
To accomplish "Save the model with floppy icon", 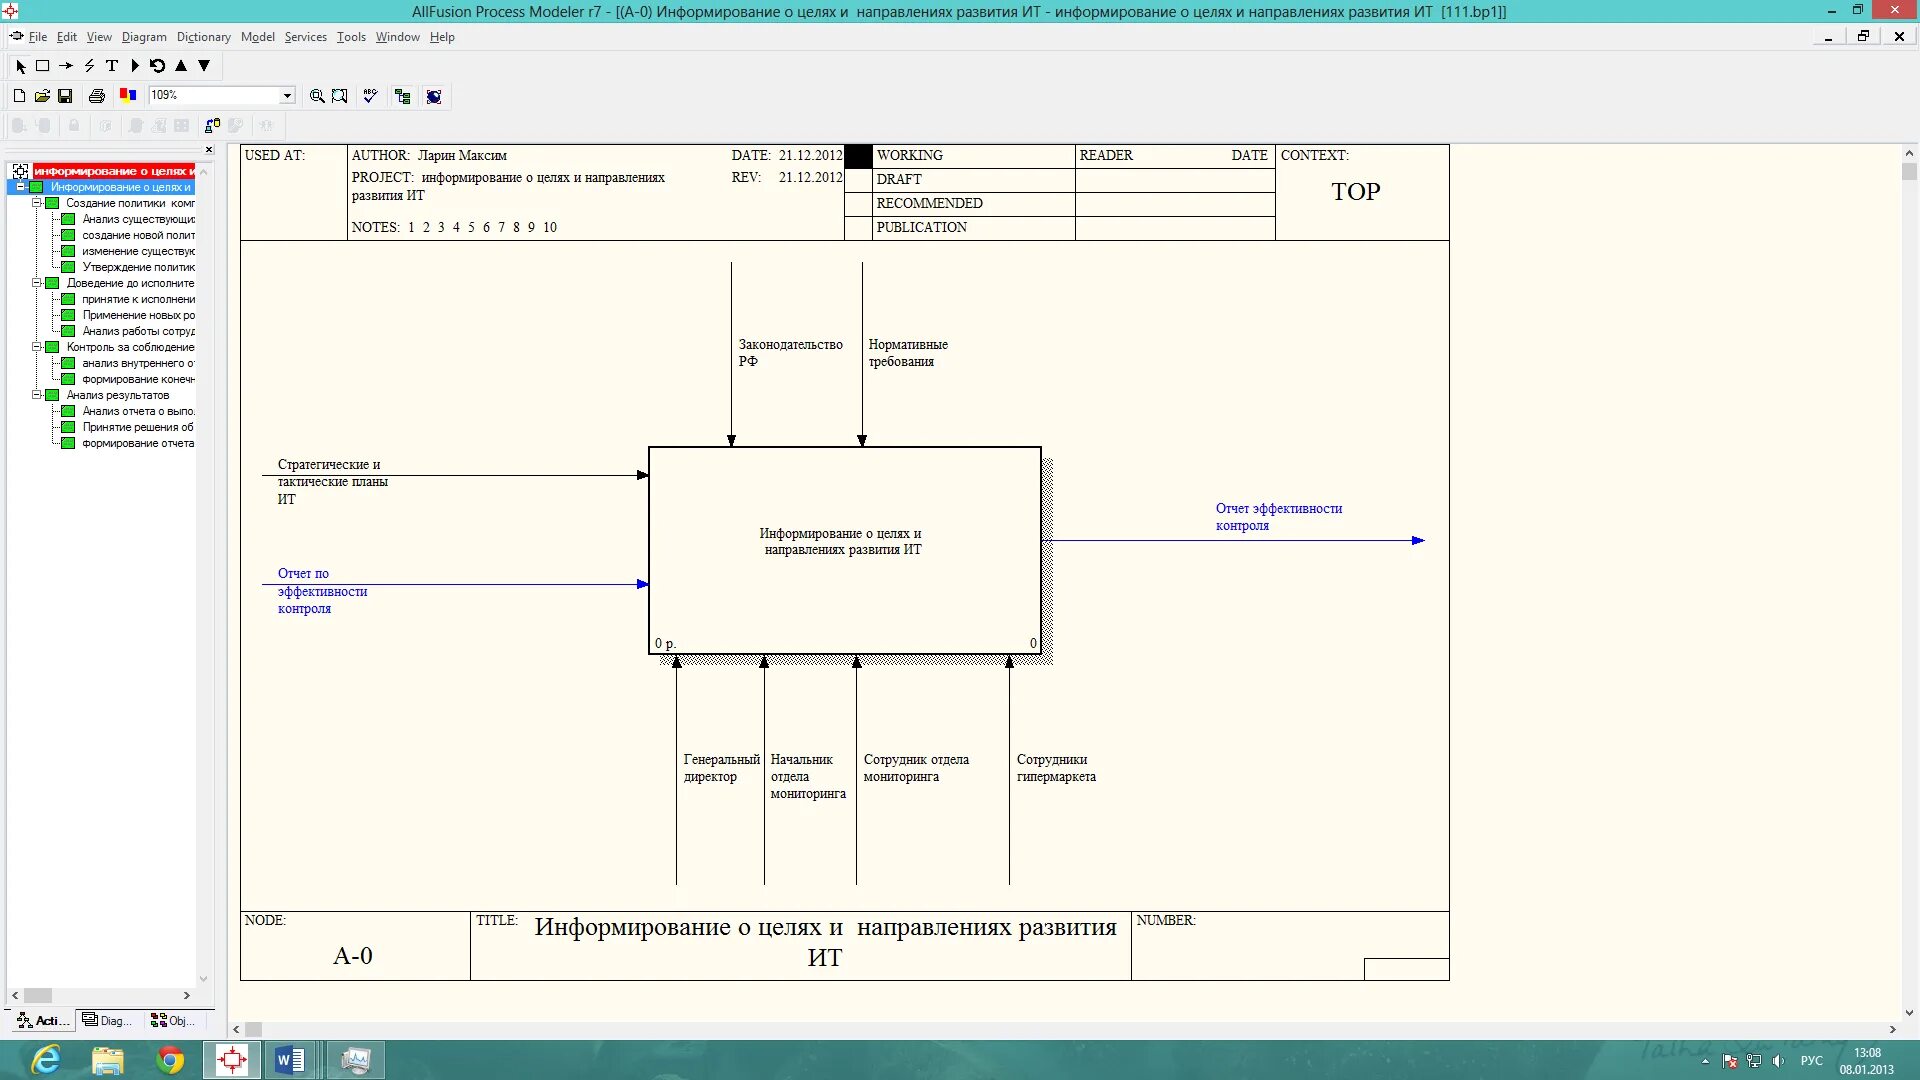I will click(x=65, y=96).
